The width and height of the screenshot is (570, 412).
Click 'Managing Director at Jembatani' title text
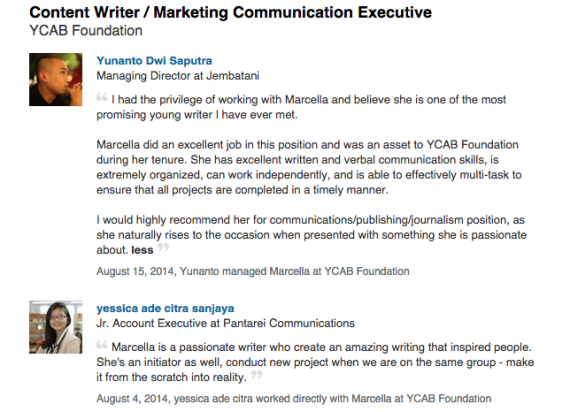point(178,76)
